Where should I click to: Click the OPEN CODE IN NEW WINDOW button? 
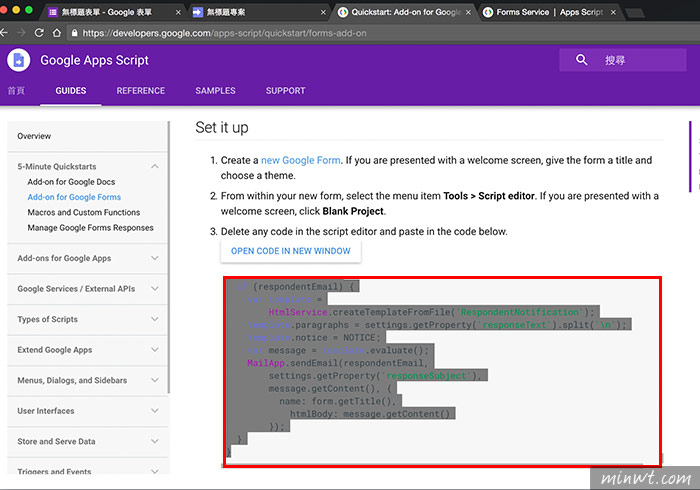(291, 251)
